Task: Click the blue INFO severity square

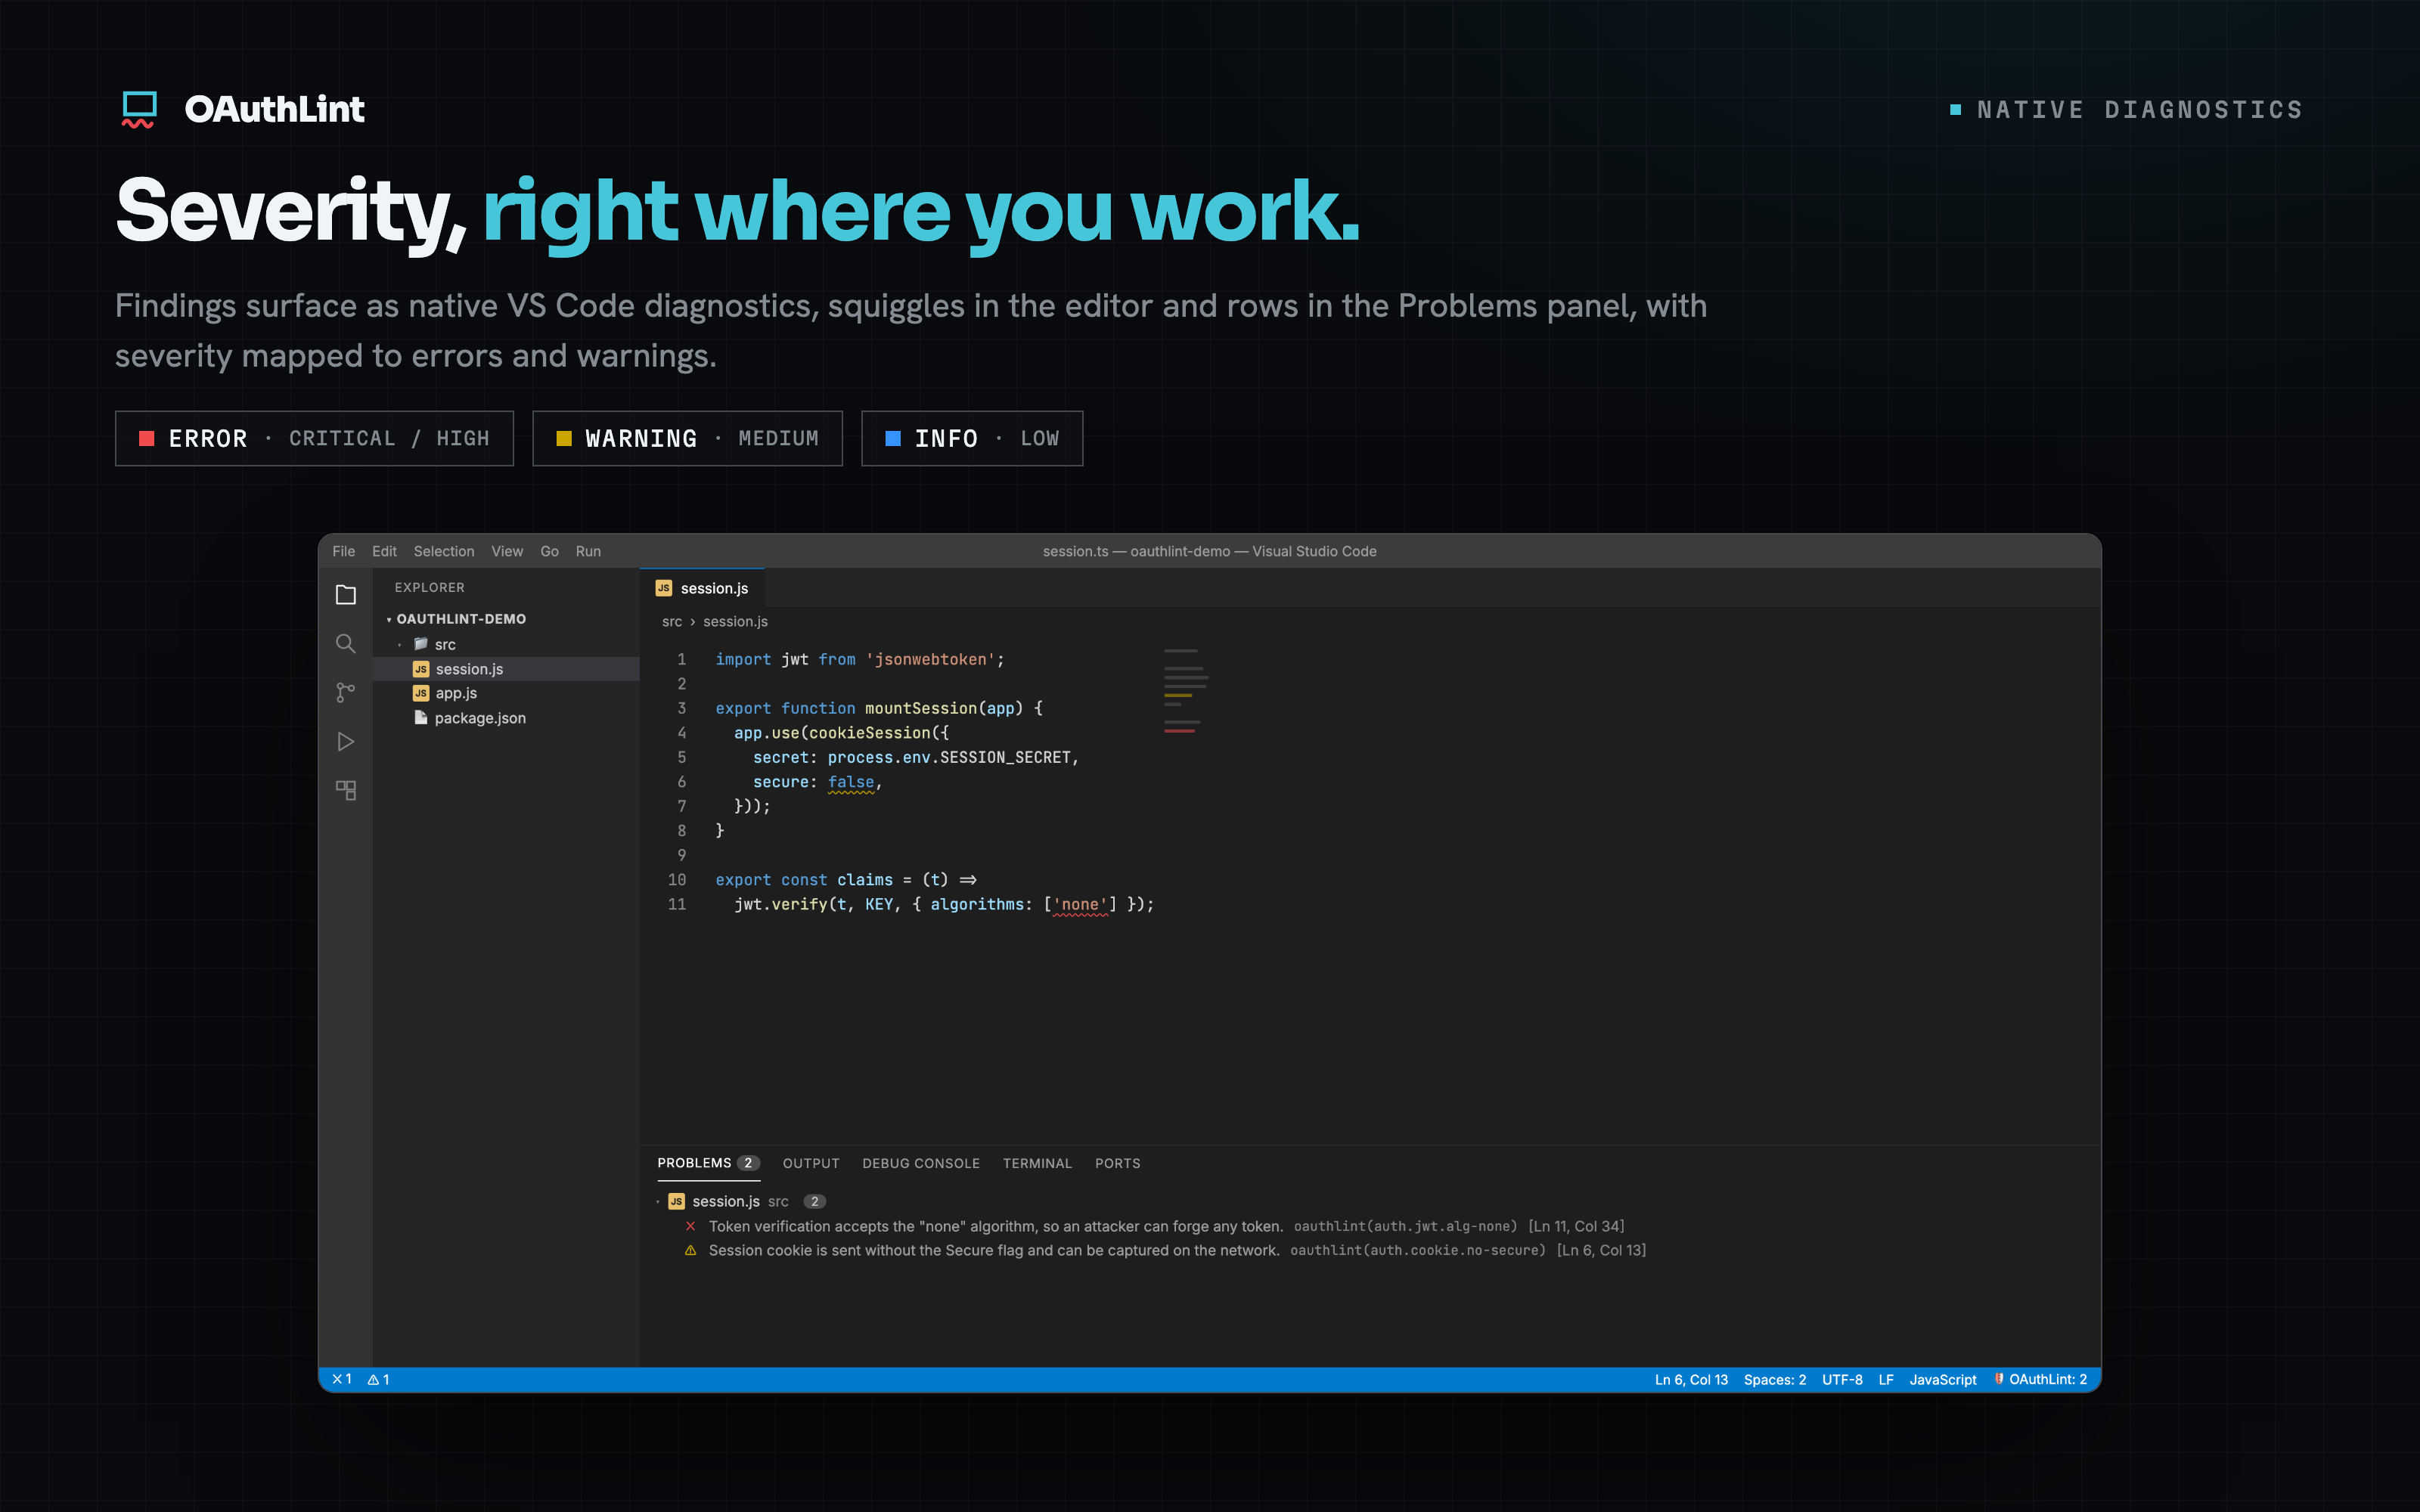Action: (x=893, y=438)
